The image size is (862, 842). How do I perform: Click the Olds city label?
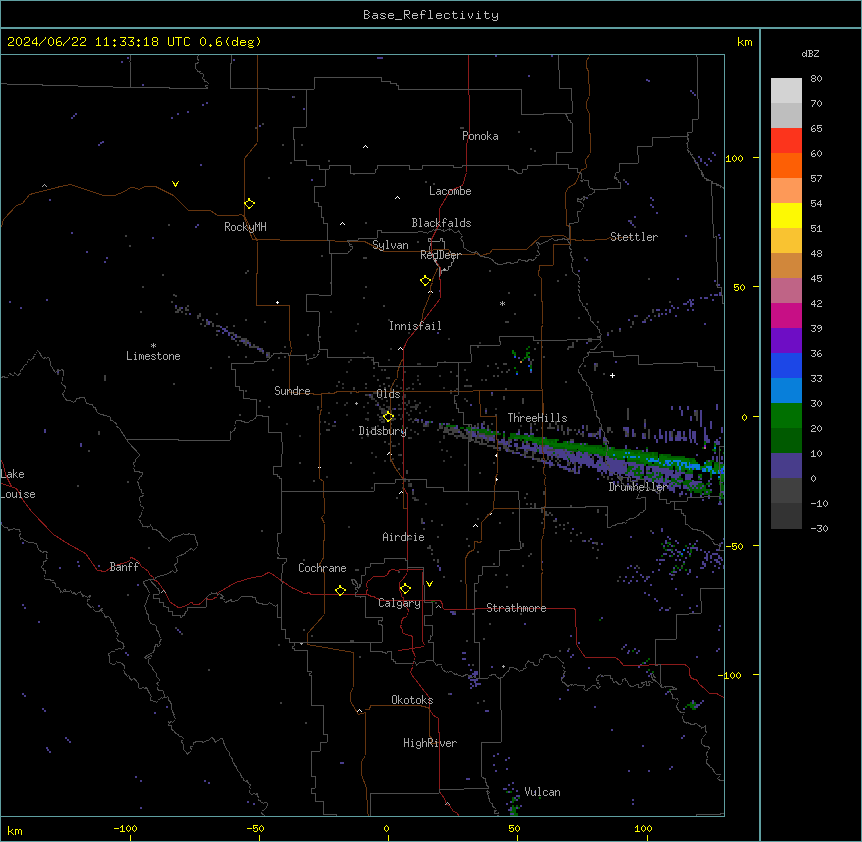[388, 394]
